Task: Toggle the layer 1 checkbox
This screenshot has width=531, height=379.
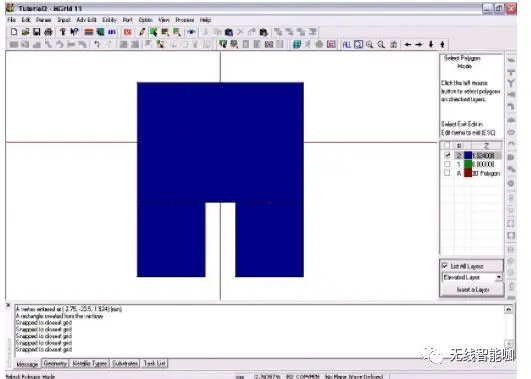Action: pos(447,164)
